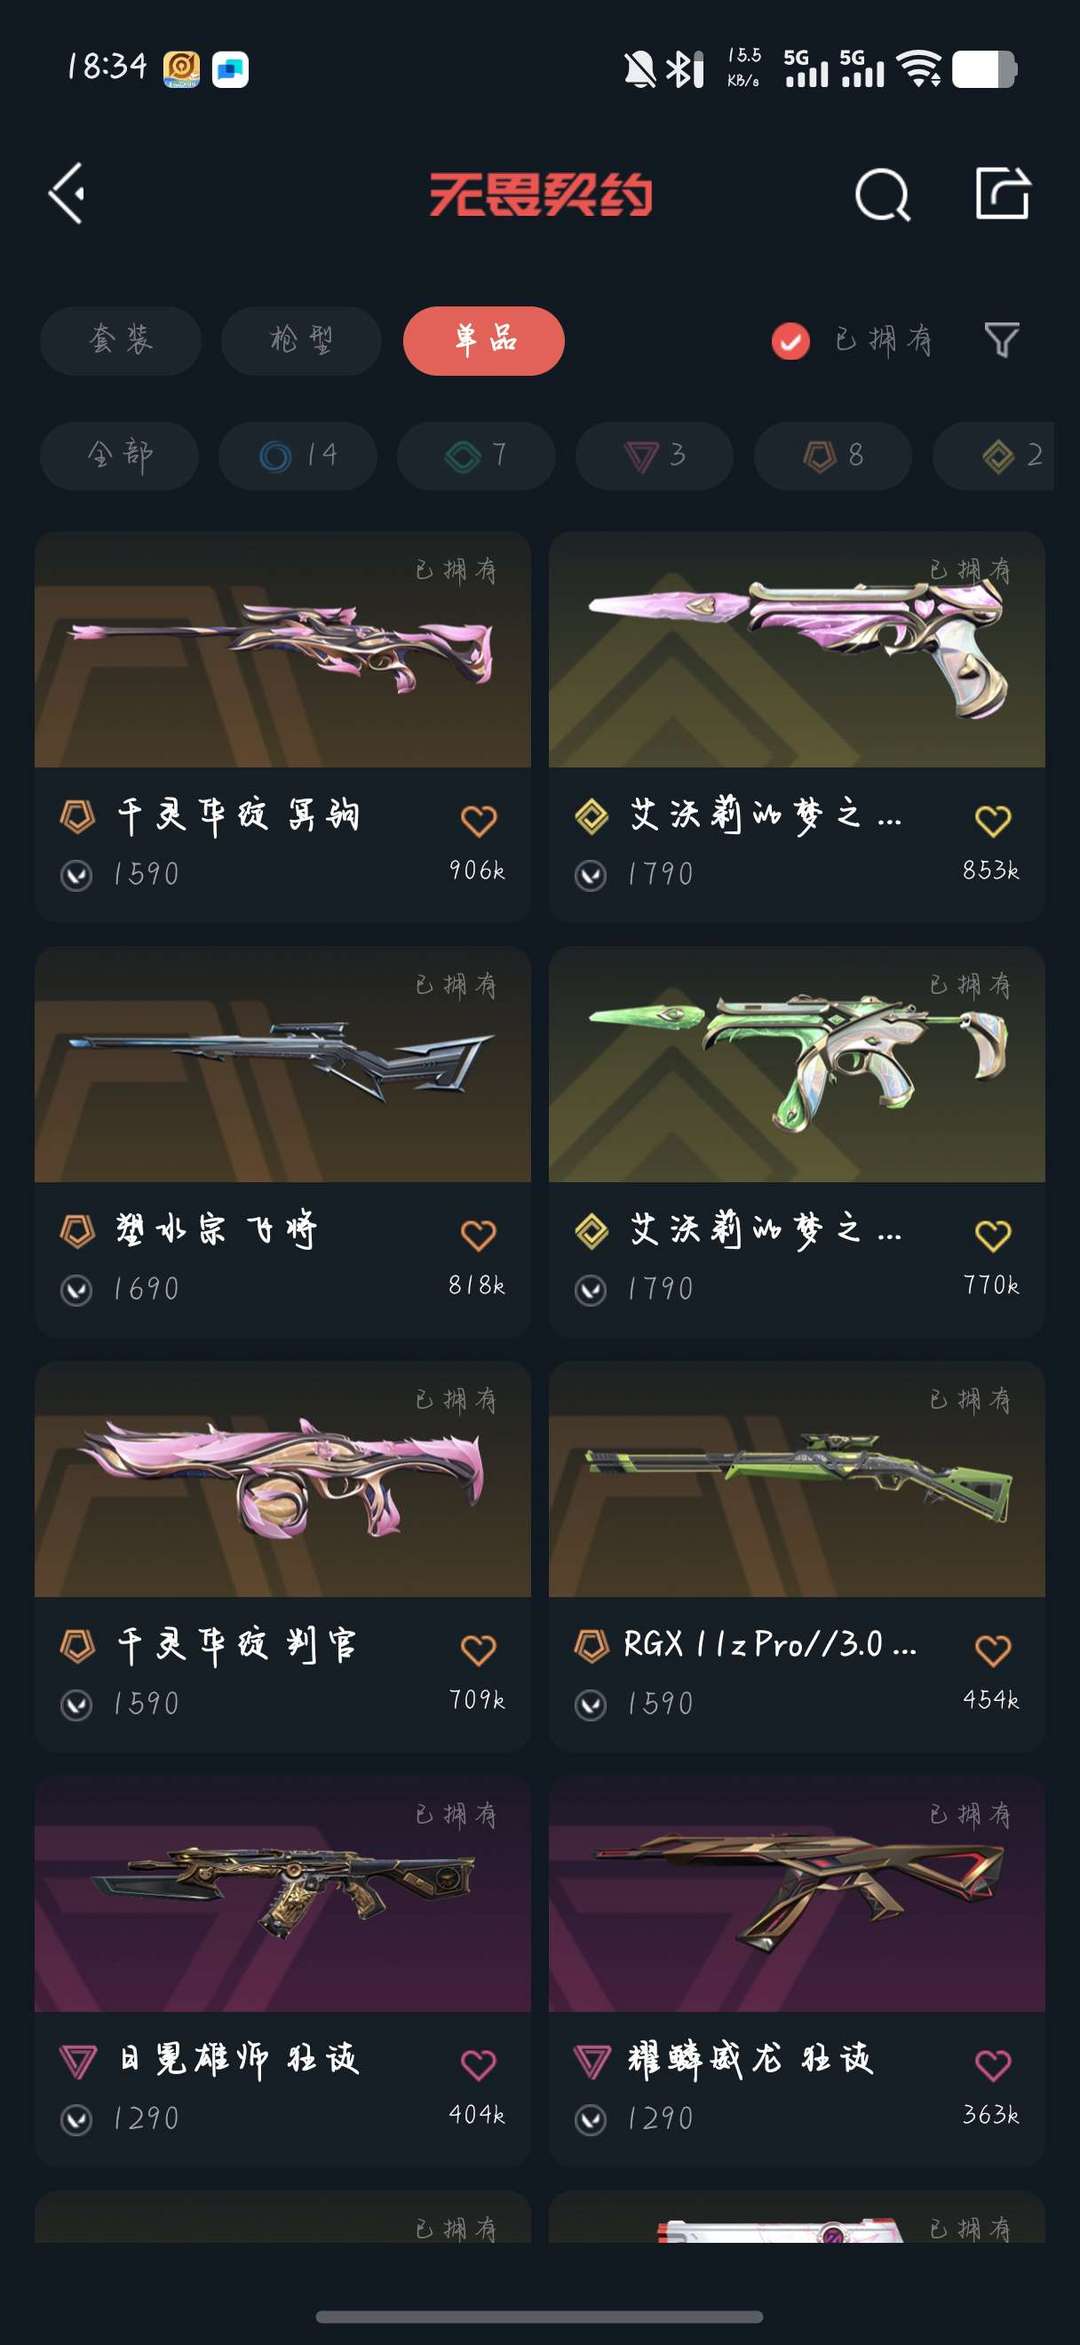Like the 日冕雄狮 狂徒 skin heart

(x=479, y=2064)
